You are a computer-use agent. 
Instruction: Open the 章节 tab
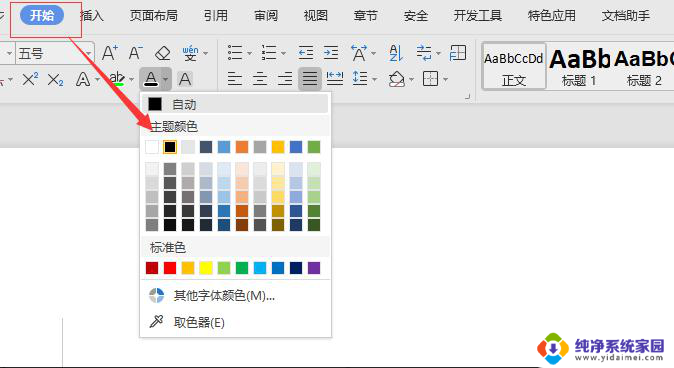365,16
